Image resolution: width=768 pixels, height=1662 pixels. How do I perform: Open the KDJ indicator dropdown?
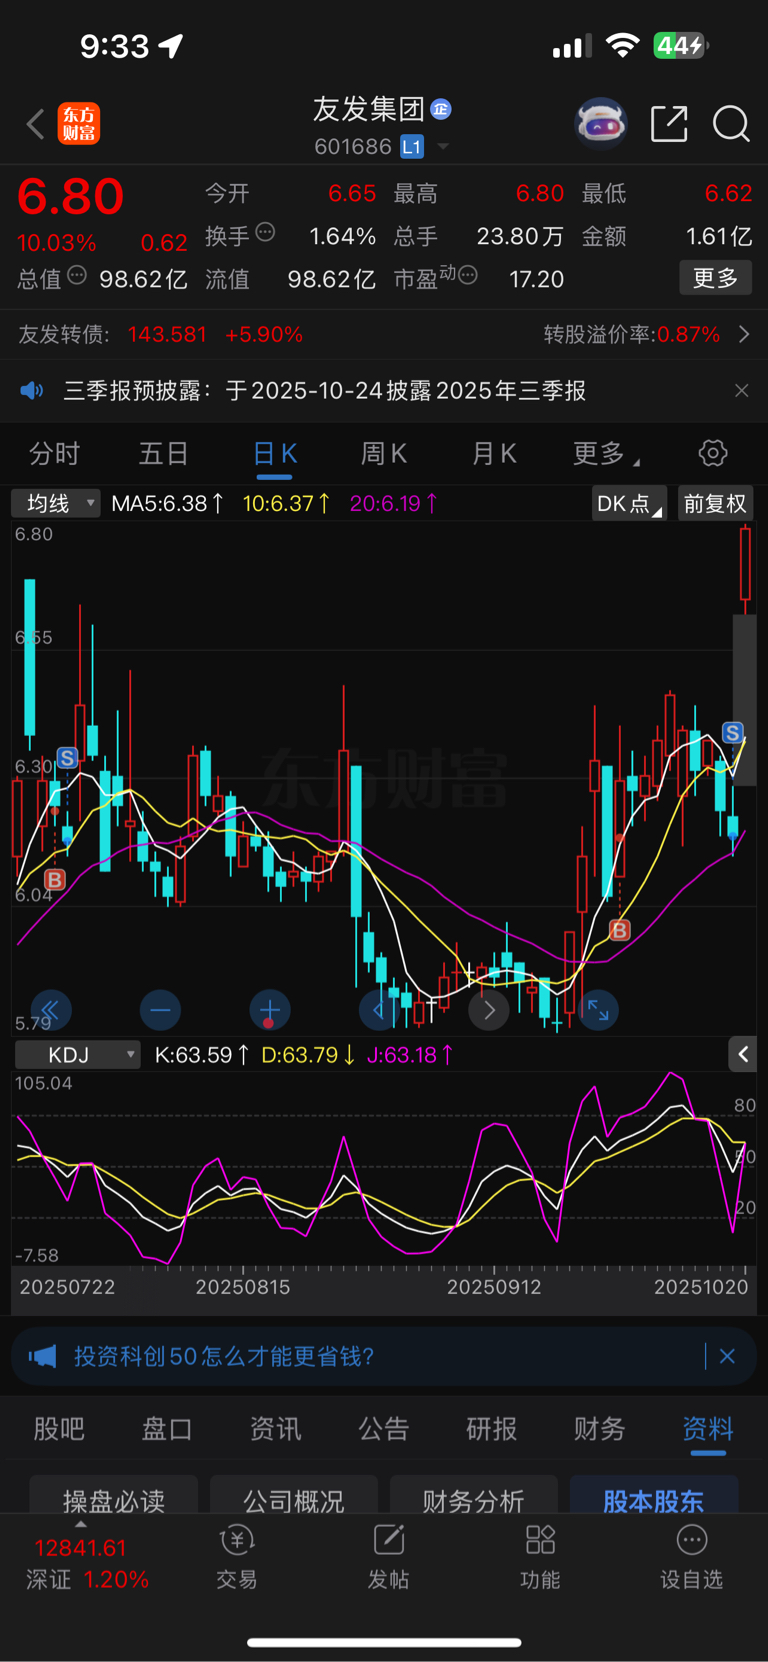click(76, 1054)
